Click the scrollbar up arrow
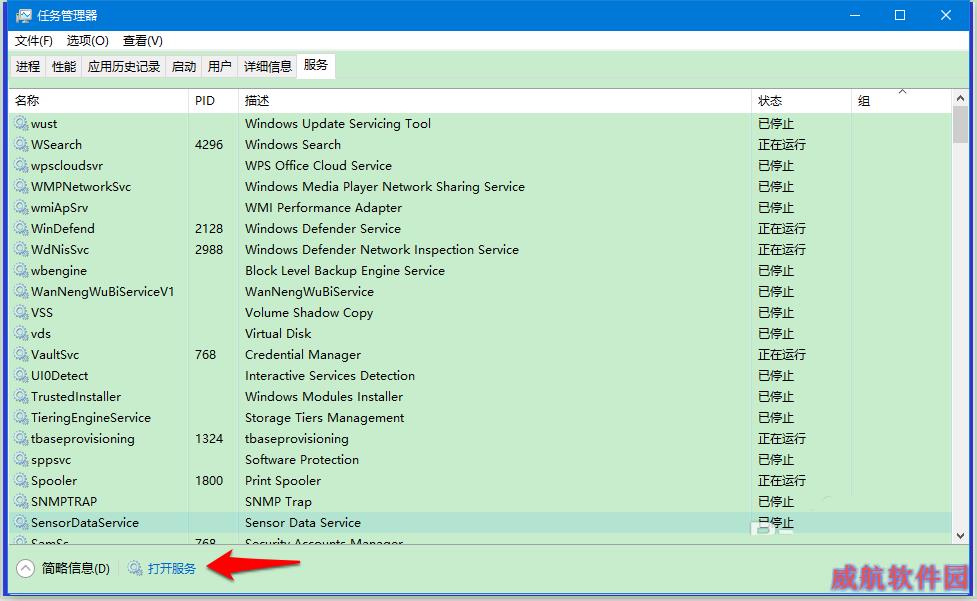This screenshot has height=601, width=977. 960,98
